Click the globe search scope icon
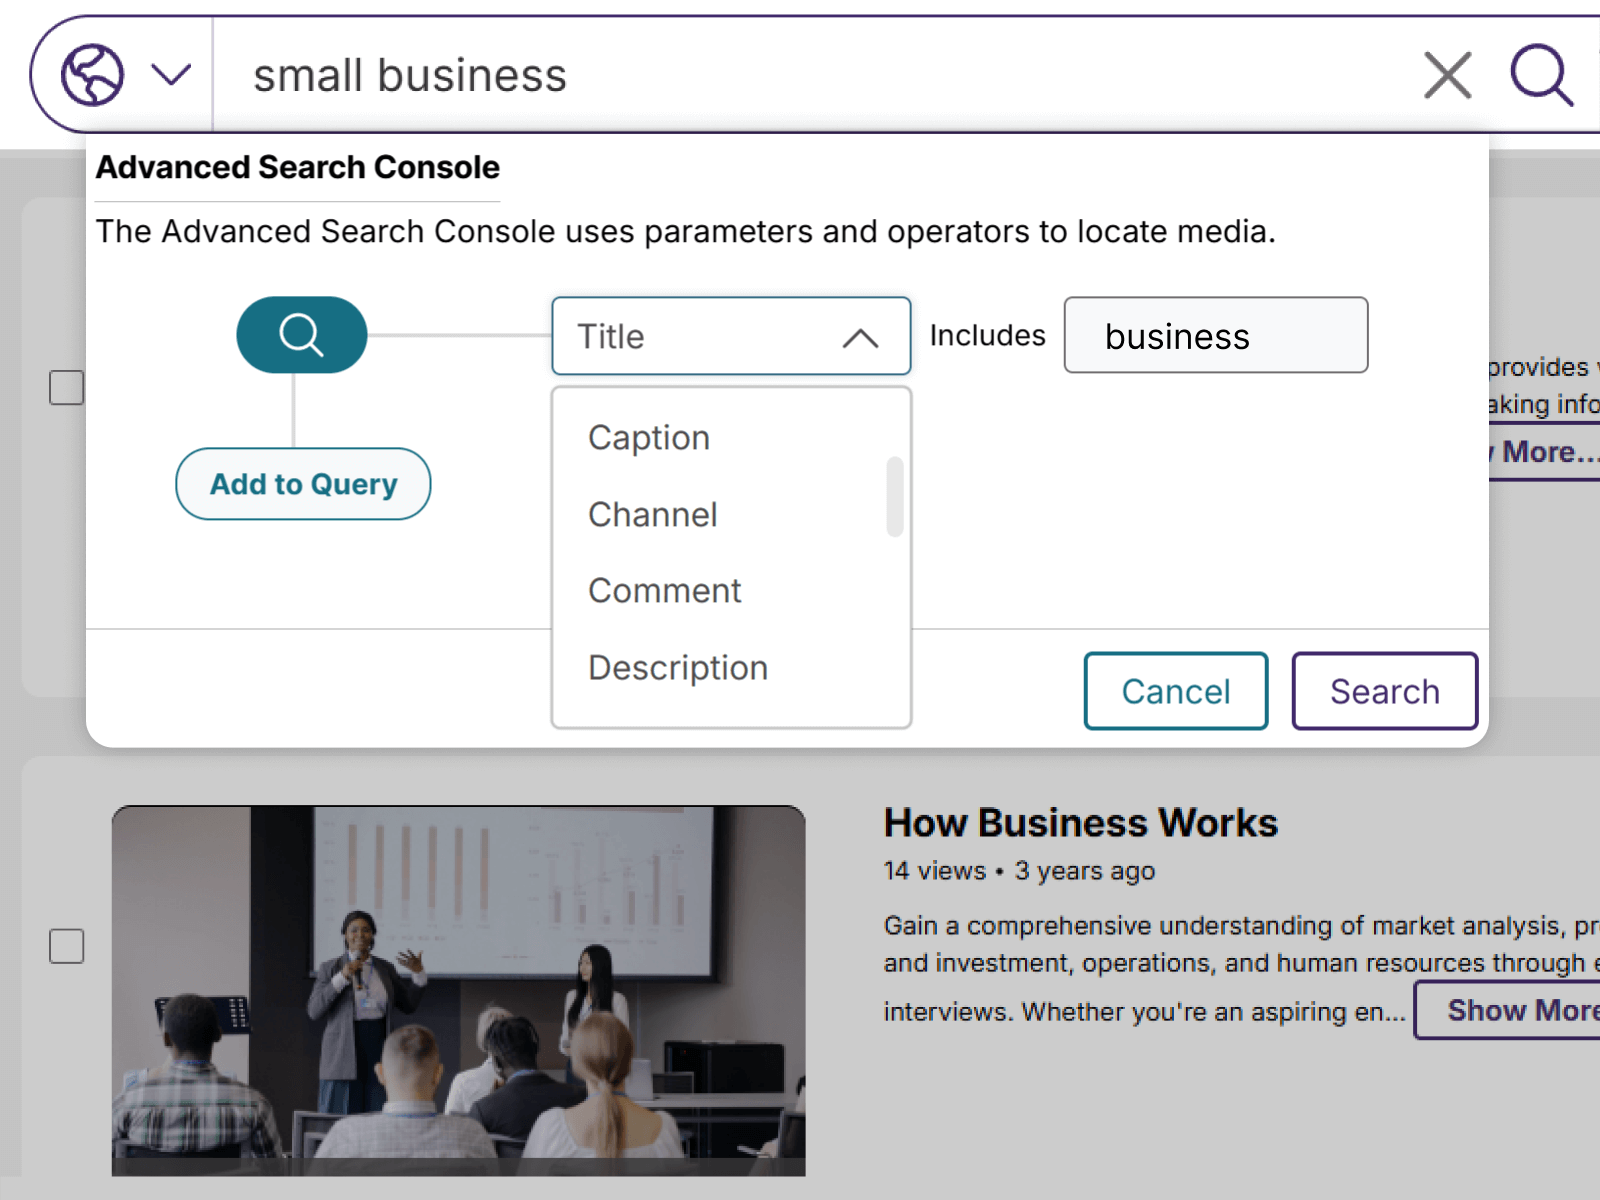 click(92, 75)
